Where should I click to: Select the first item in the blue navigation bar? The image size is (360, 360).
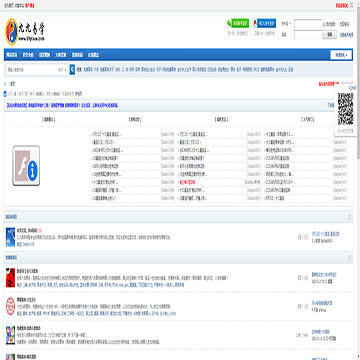coord(12,55)
